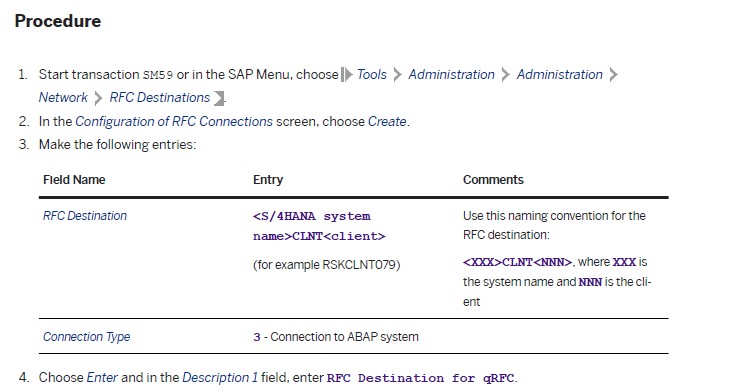Click the Create term in step 2
Screen dimensions: 734x392
[387, 121]
